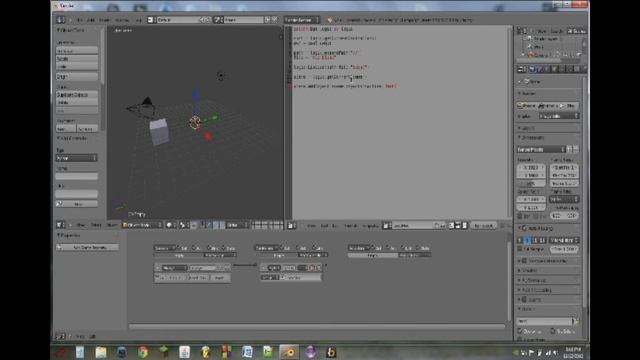Select the Scene tab icon in Properties

[x=540, y=70]
